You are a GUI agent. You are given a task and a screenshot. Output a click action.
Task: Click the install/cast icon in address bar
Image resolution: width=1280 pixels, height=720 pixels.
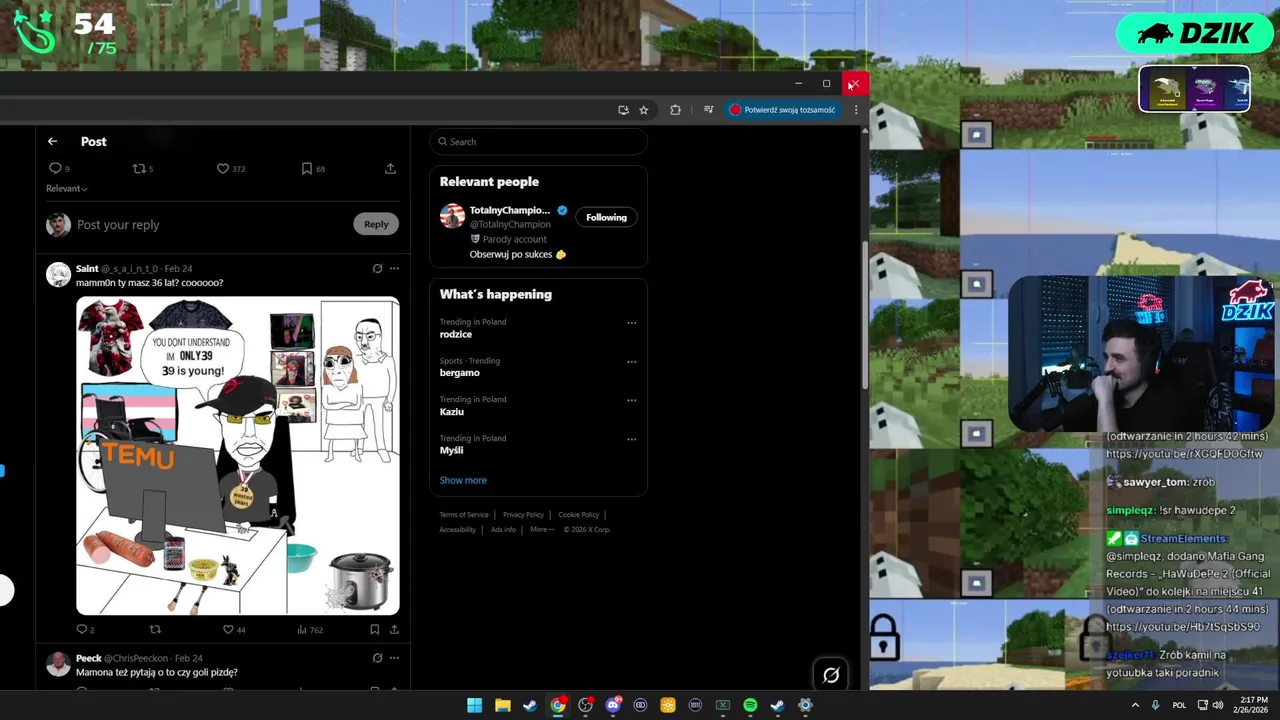623,110
